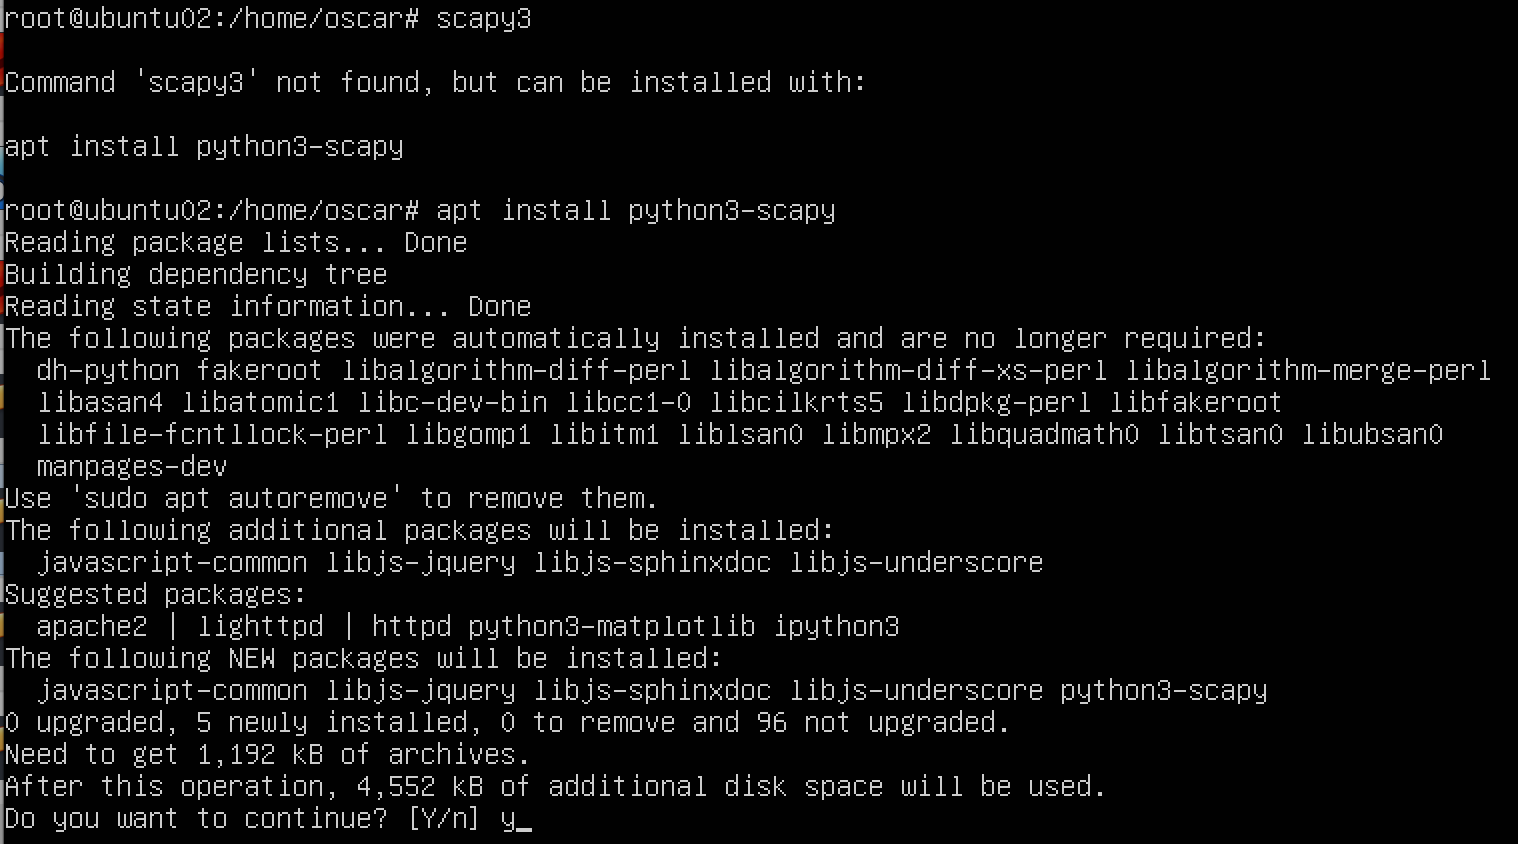1518x844 pixels.
Task: Click the 'libfile-fcntllock-perl' package name
Action: 211,434
